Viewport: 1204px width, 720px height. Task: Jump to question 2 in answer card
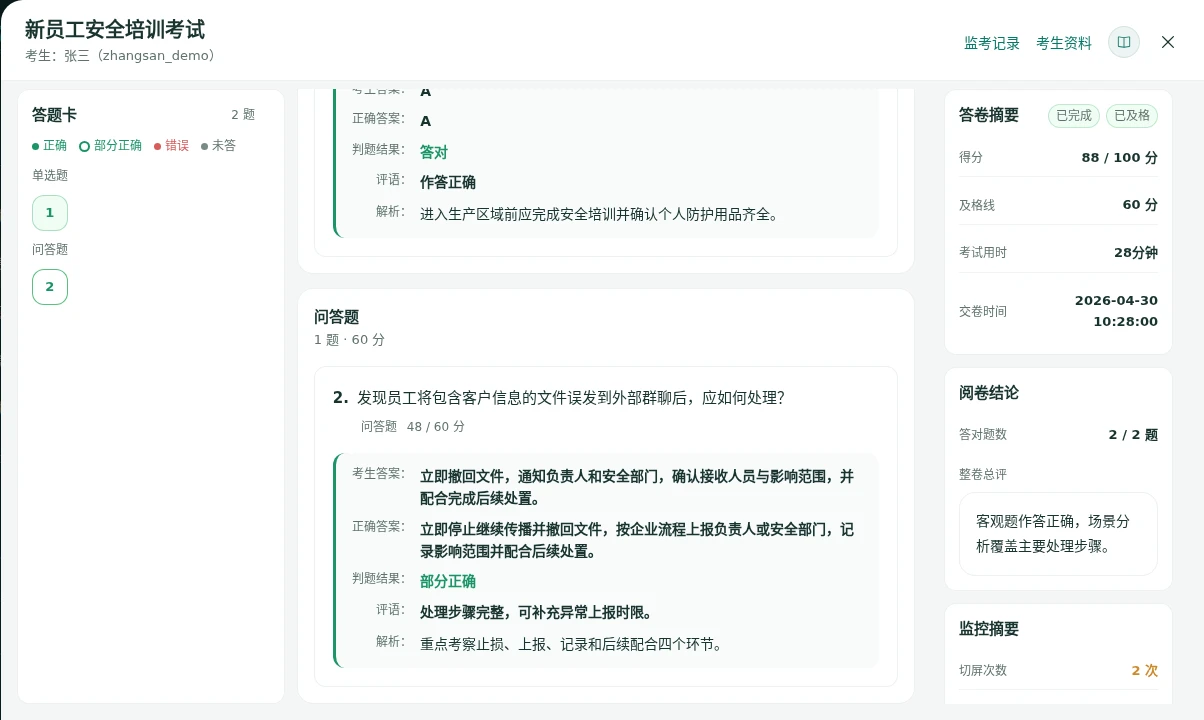[x=50, y=287]
